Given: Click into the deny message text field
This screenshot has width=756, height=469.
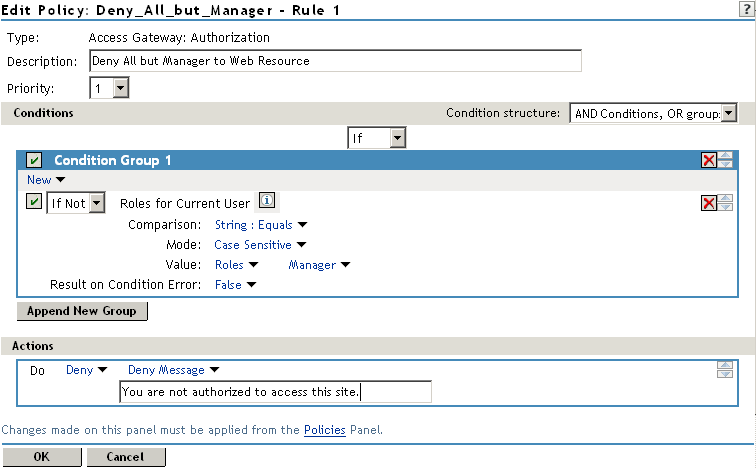Looking at the screenshot, I should 275,392.
